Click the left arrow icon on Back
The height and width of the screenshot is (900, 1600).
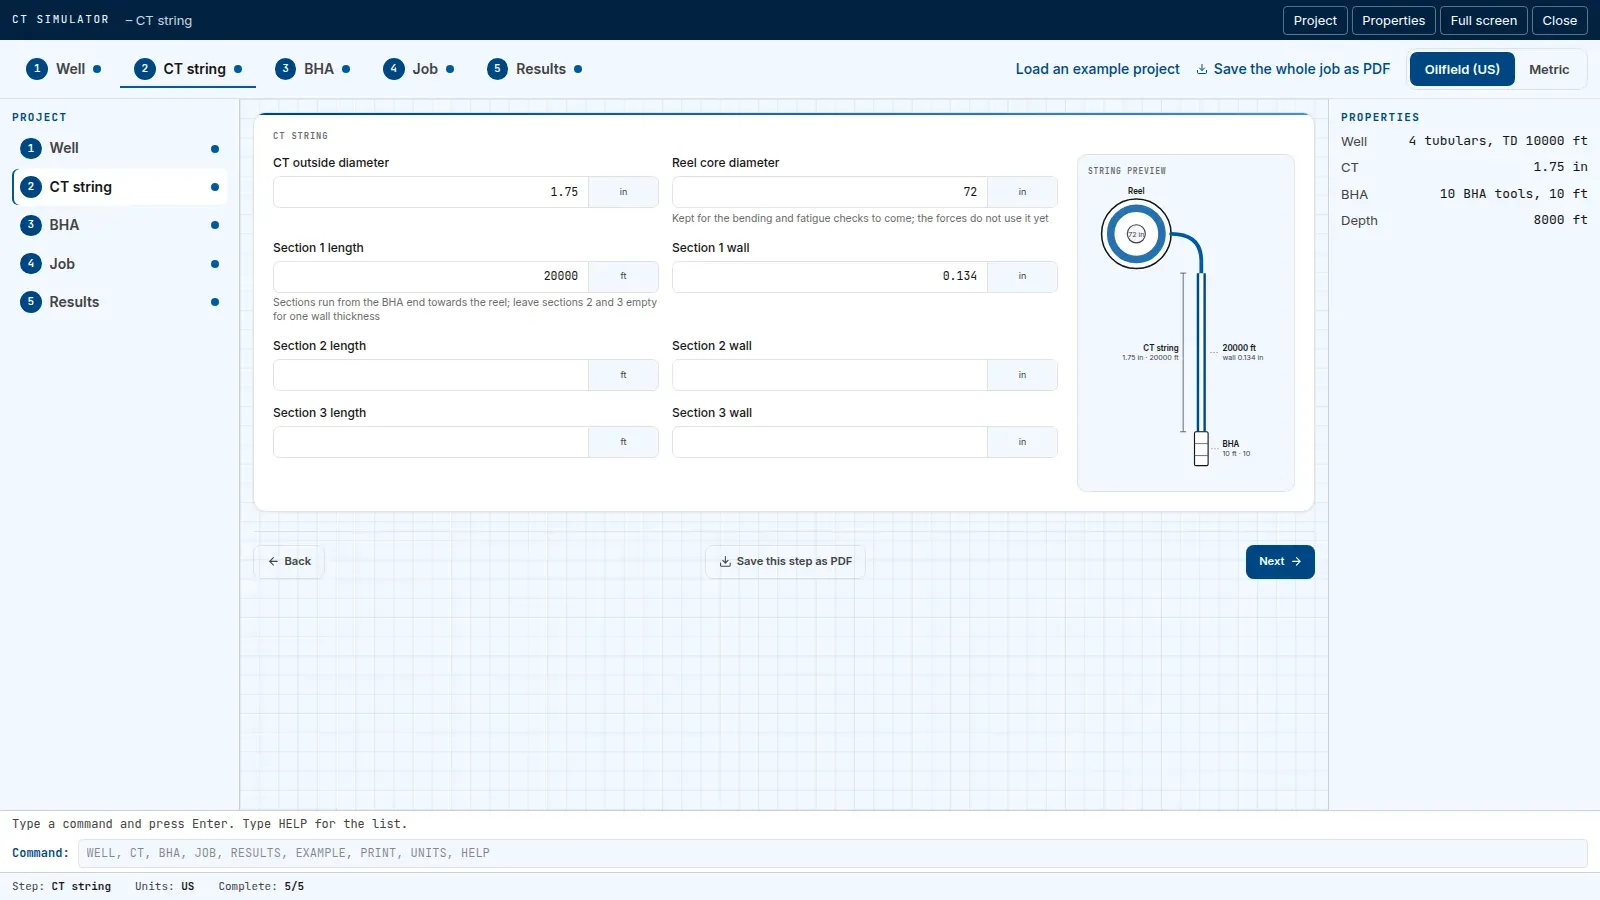point(273,562)
